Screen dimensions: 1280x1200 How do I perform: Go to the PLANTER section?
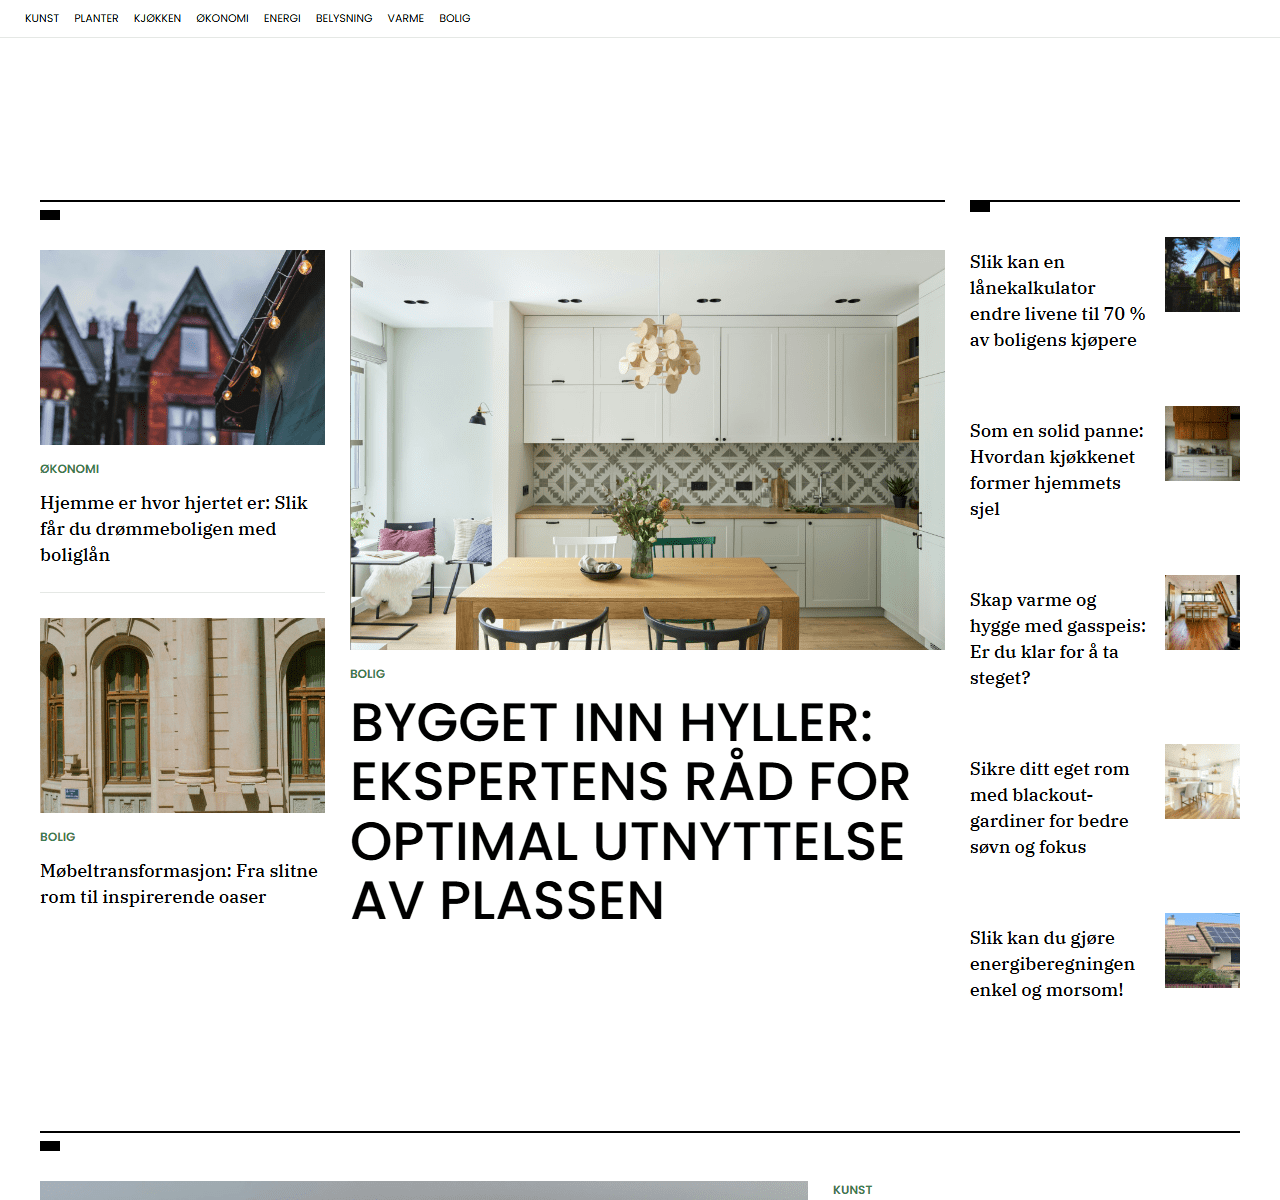pos(96,18)
